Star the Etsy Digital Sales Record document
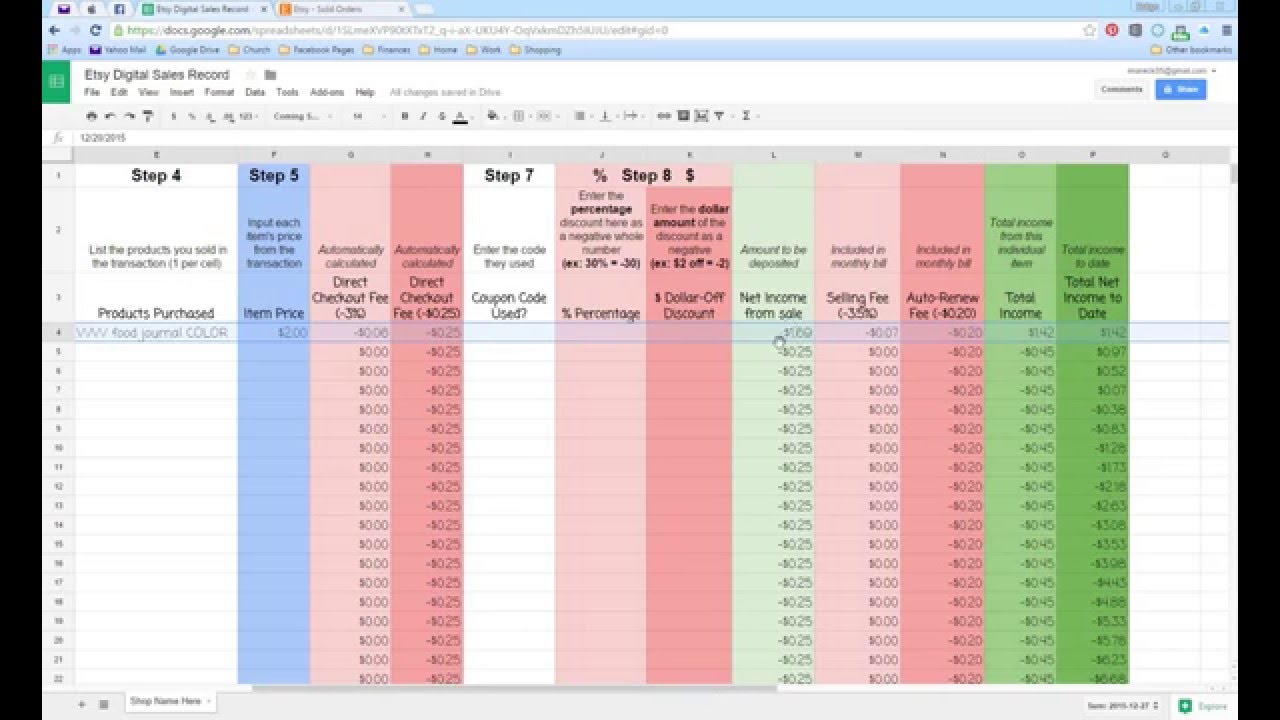The width and height of the screenshot is (1280, 720). point(250,75)
